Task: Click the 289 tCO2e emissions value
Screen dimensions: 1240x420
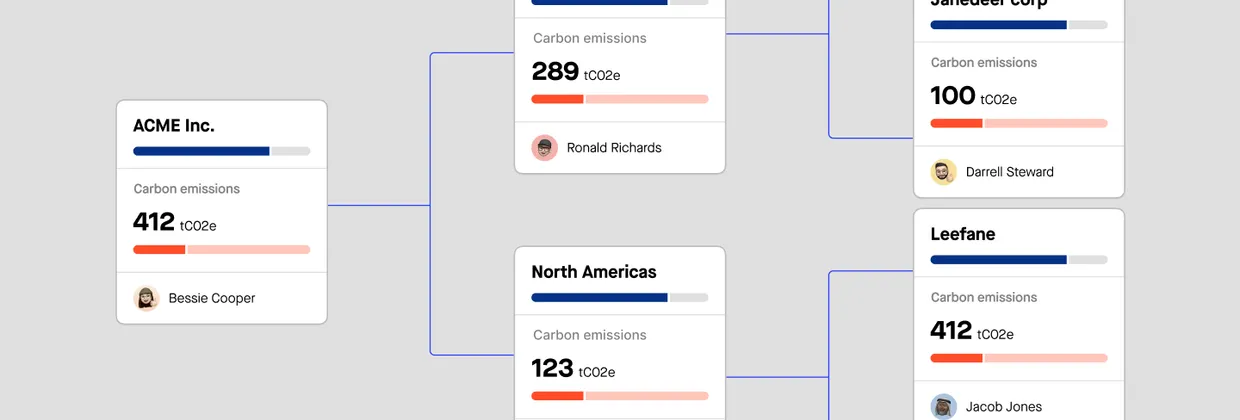Action: coord(575,72)
